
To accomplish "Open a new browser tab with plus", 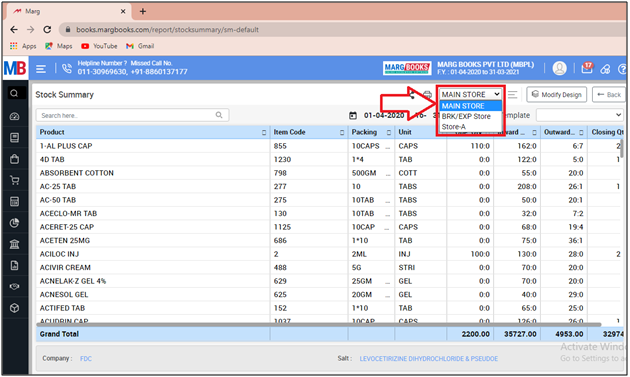I will click(143, 11).
